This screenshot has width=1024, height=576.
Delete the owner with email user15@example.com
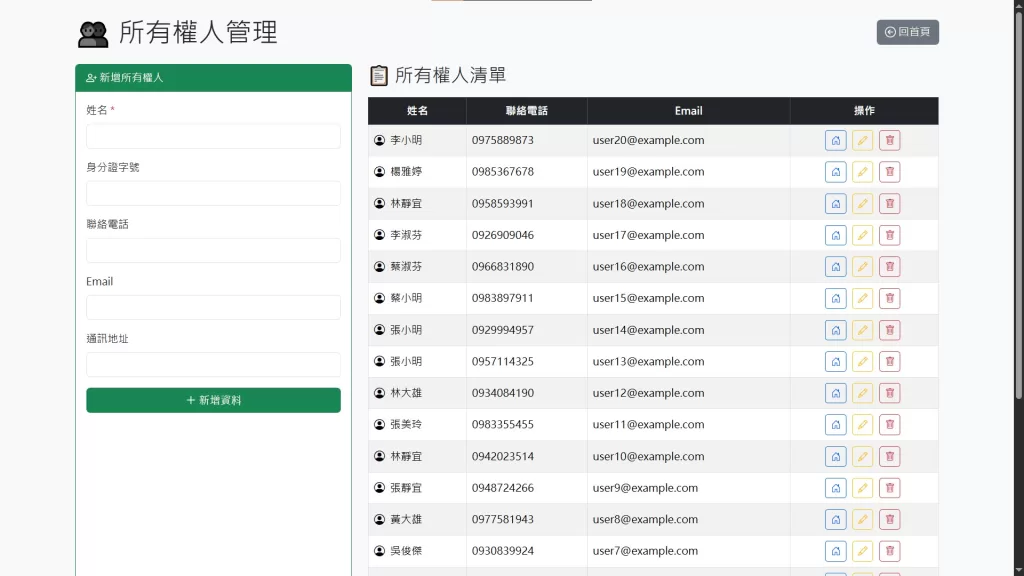[889, 299]
